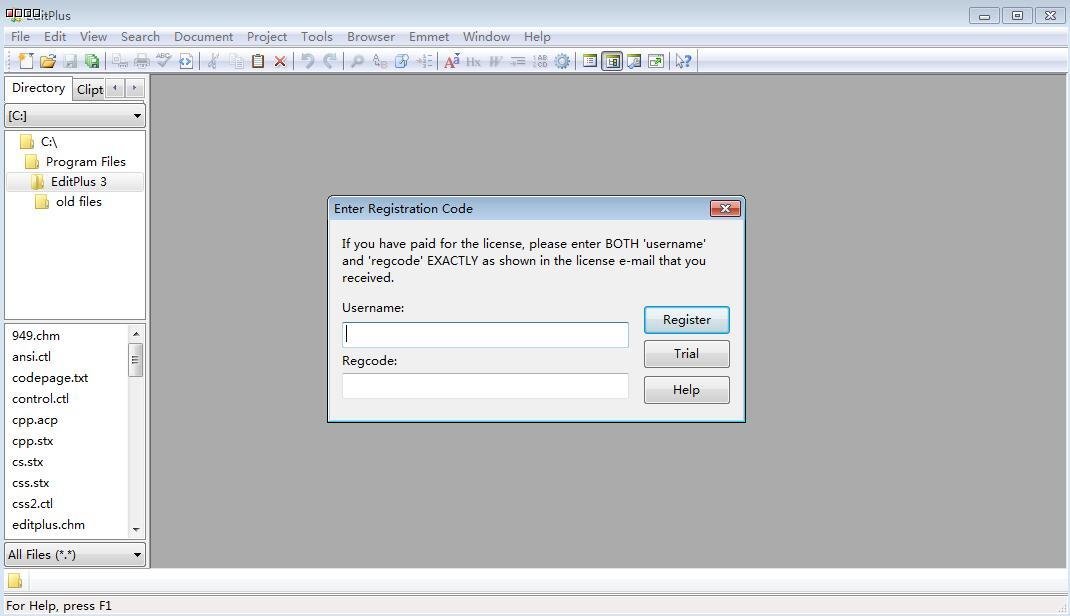Open the Emmet menu

click(x=429, y=37)
